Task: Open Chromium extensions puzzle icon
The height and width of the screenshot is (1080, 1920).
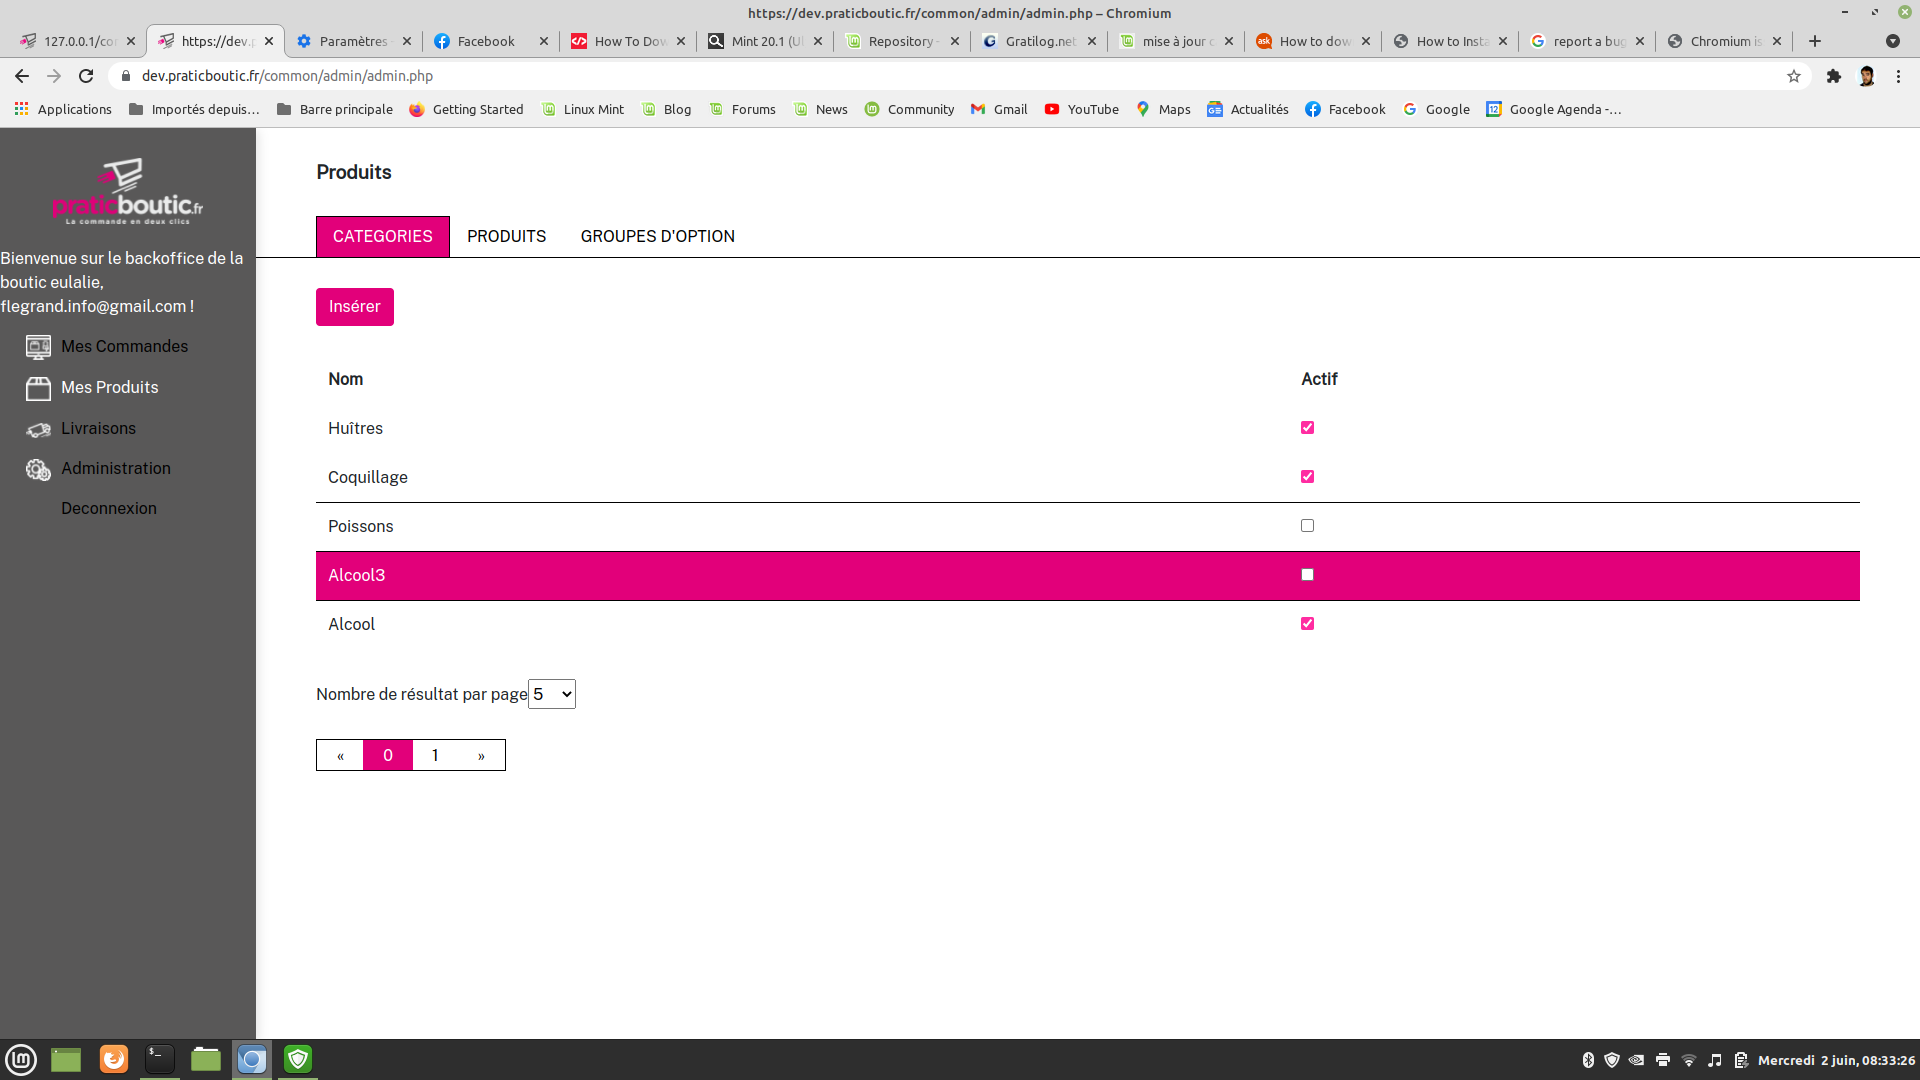Action: 1834,76
